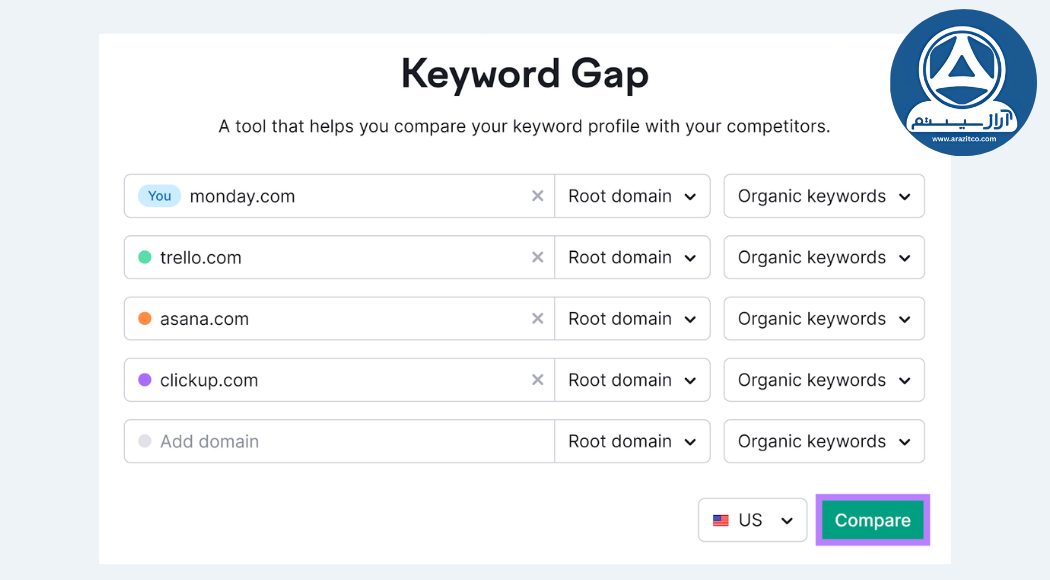1050x580 pixels.
Task: Click the Arazitco logo in the corner
Action: point(962,82)
